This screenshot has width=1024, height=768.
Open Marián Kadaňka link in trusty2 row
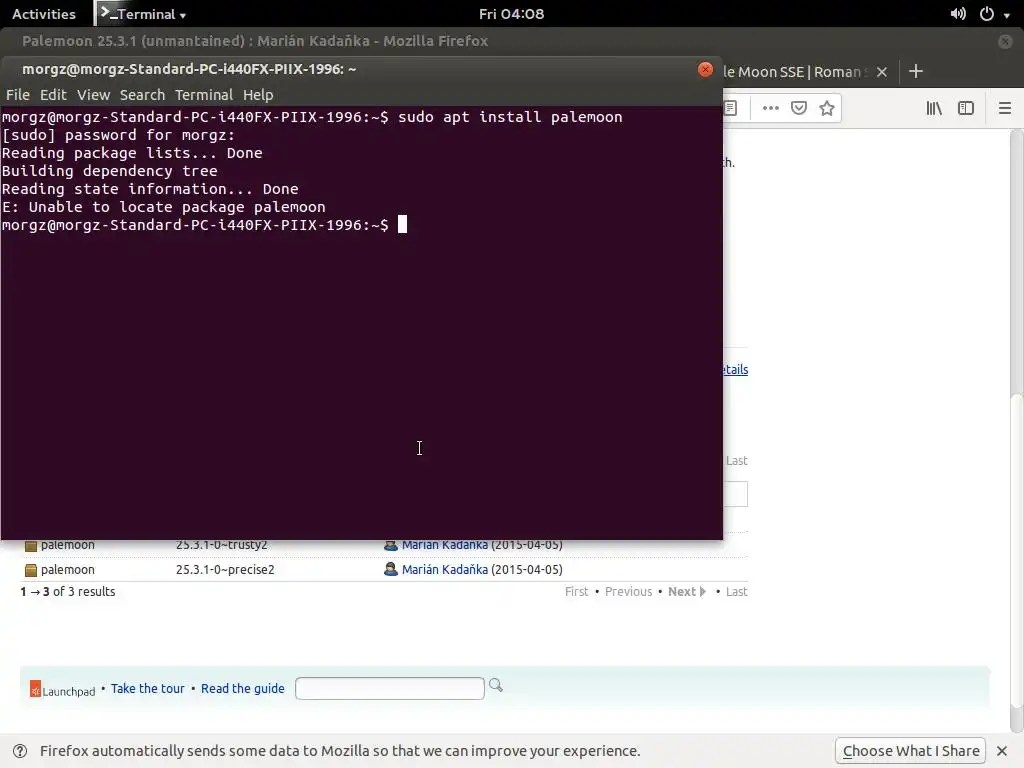coord(445,545)
